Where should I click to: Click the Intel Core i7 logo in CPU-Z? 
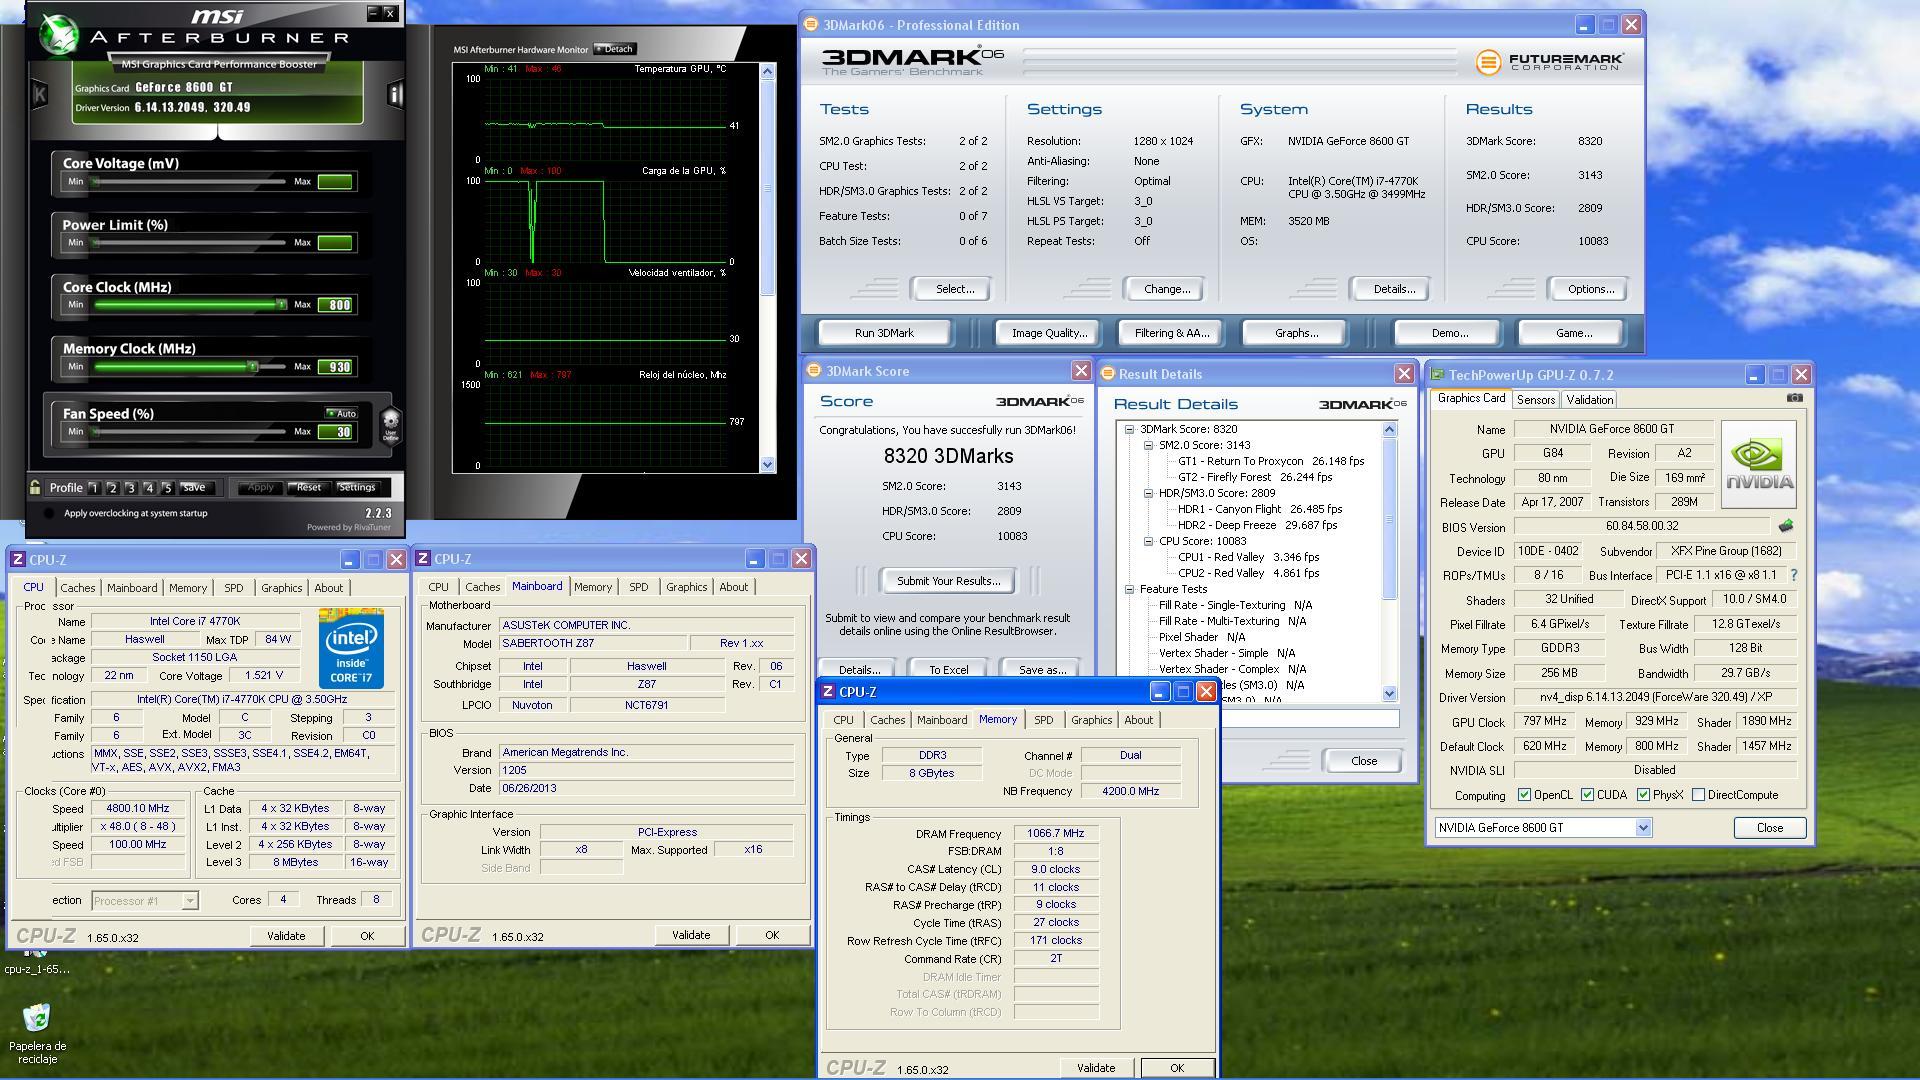click(x=351, y=648)
